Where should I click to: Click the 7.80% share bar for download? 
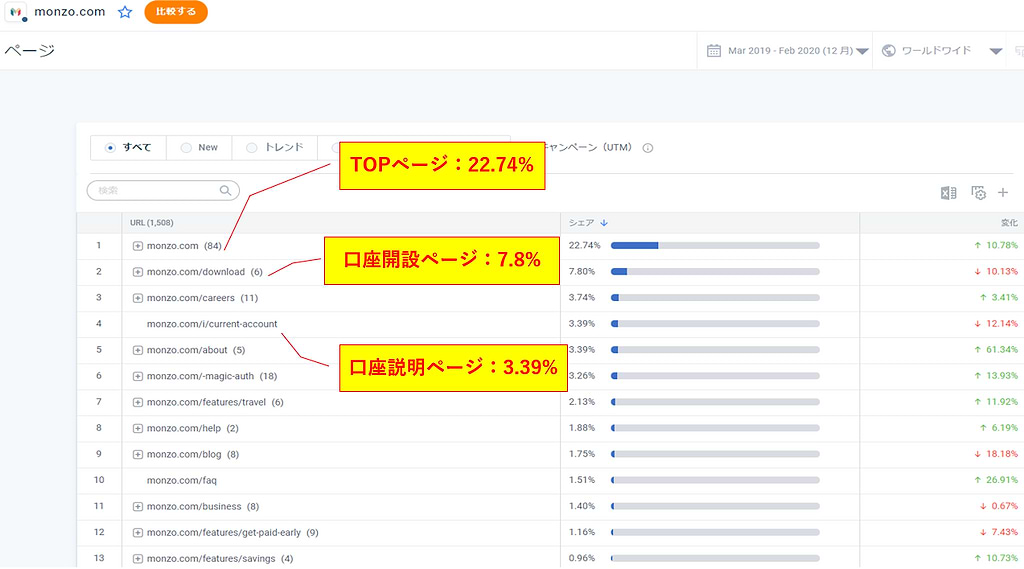[x=715, y=272]
